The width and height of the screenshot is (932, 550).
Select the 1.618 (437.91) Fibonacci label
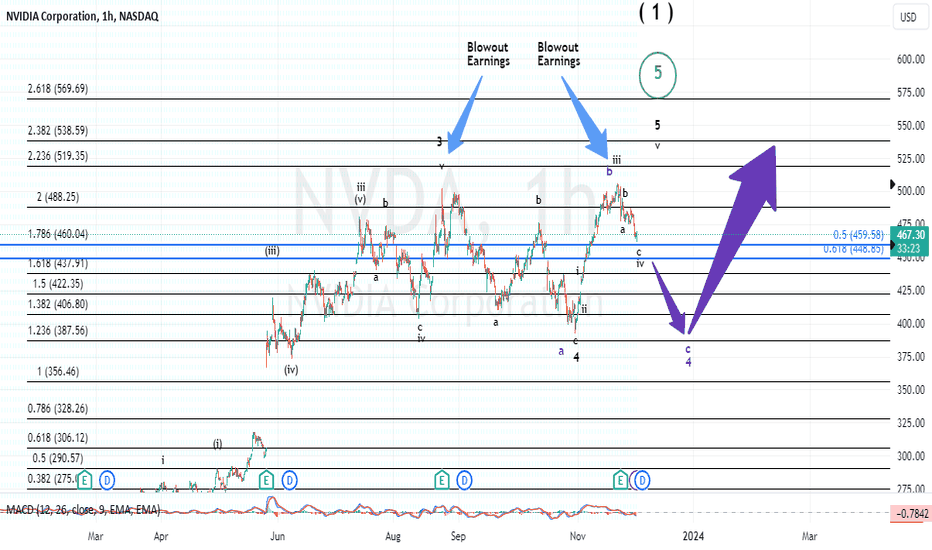tap(58, 263)
